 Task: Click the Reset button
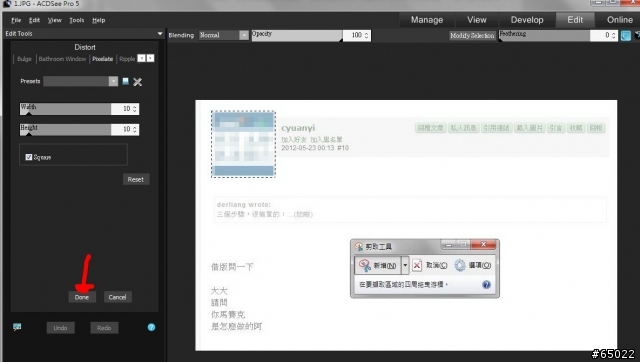(x=136, y=179)
